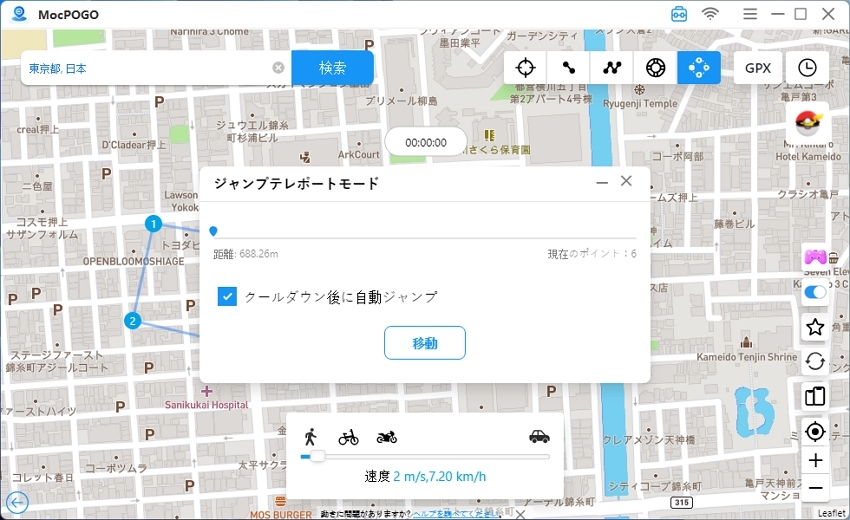The height and width of the screenshot is (520, 850).
Task: Open the toolbox icon in title bar
Action: (x=679, y=14)
